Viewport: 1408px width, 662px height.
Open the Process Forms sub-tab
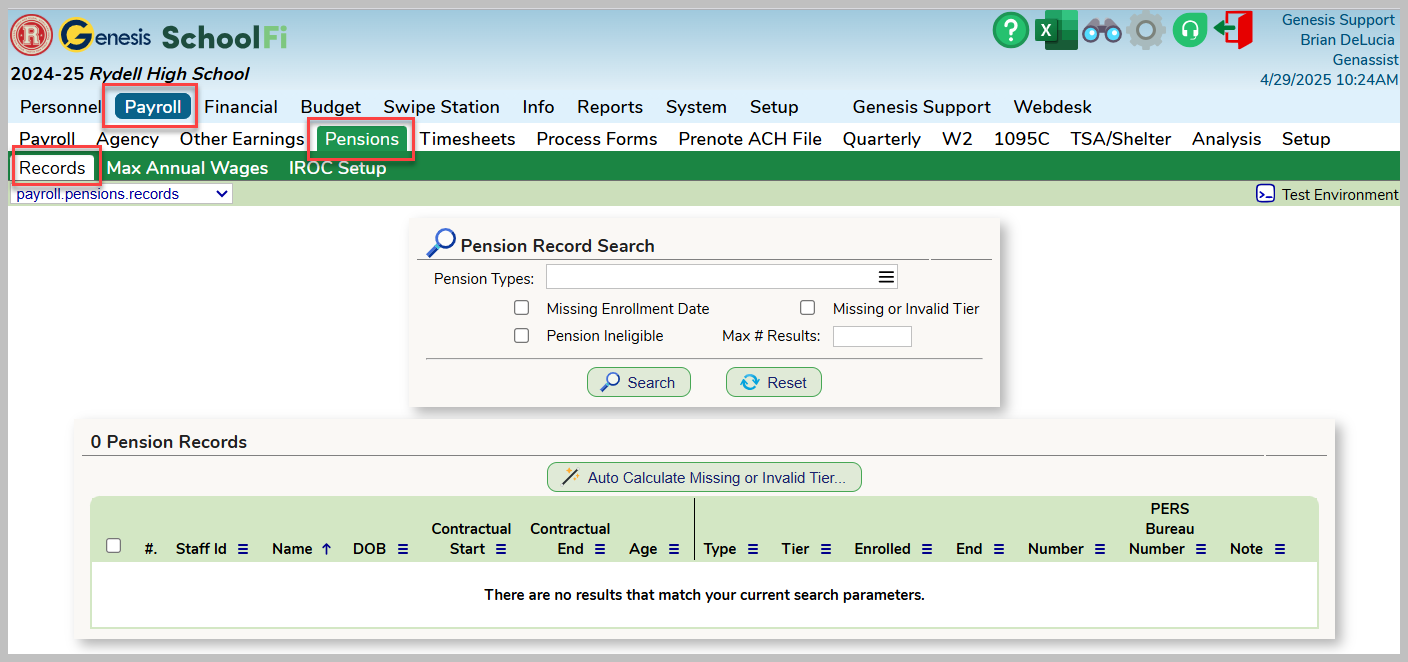(x=597, y=139)
